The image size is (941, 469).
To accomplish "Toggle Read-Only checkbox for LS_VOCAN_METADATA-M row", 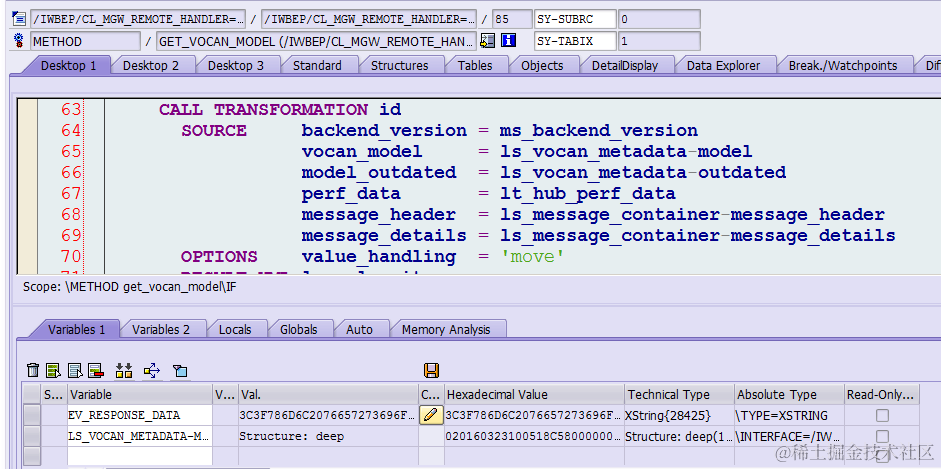I will pyautogui.click(x=882, y=436).
